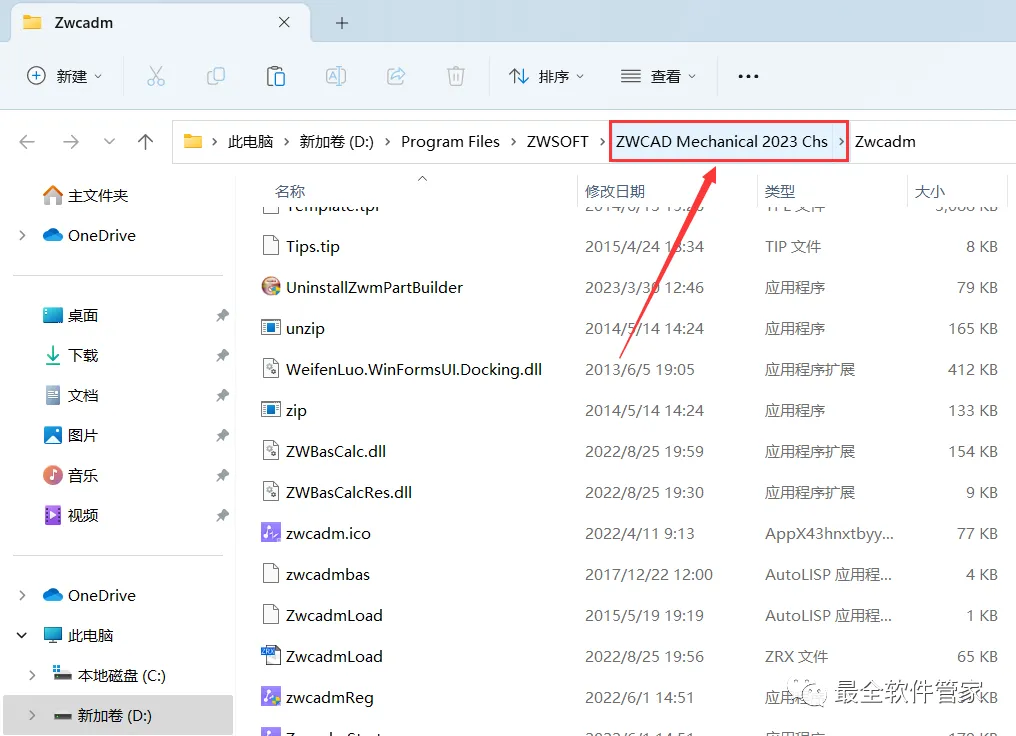This screenshot has height=736, width=1016.
Task: Click the Cut scissors icon
Action: click(156, 76)
